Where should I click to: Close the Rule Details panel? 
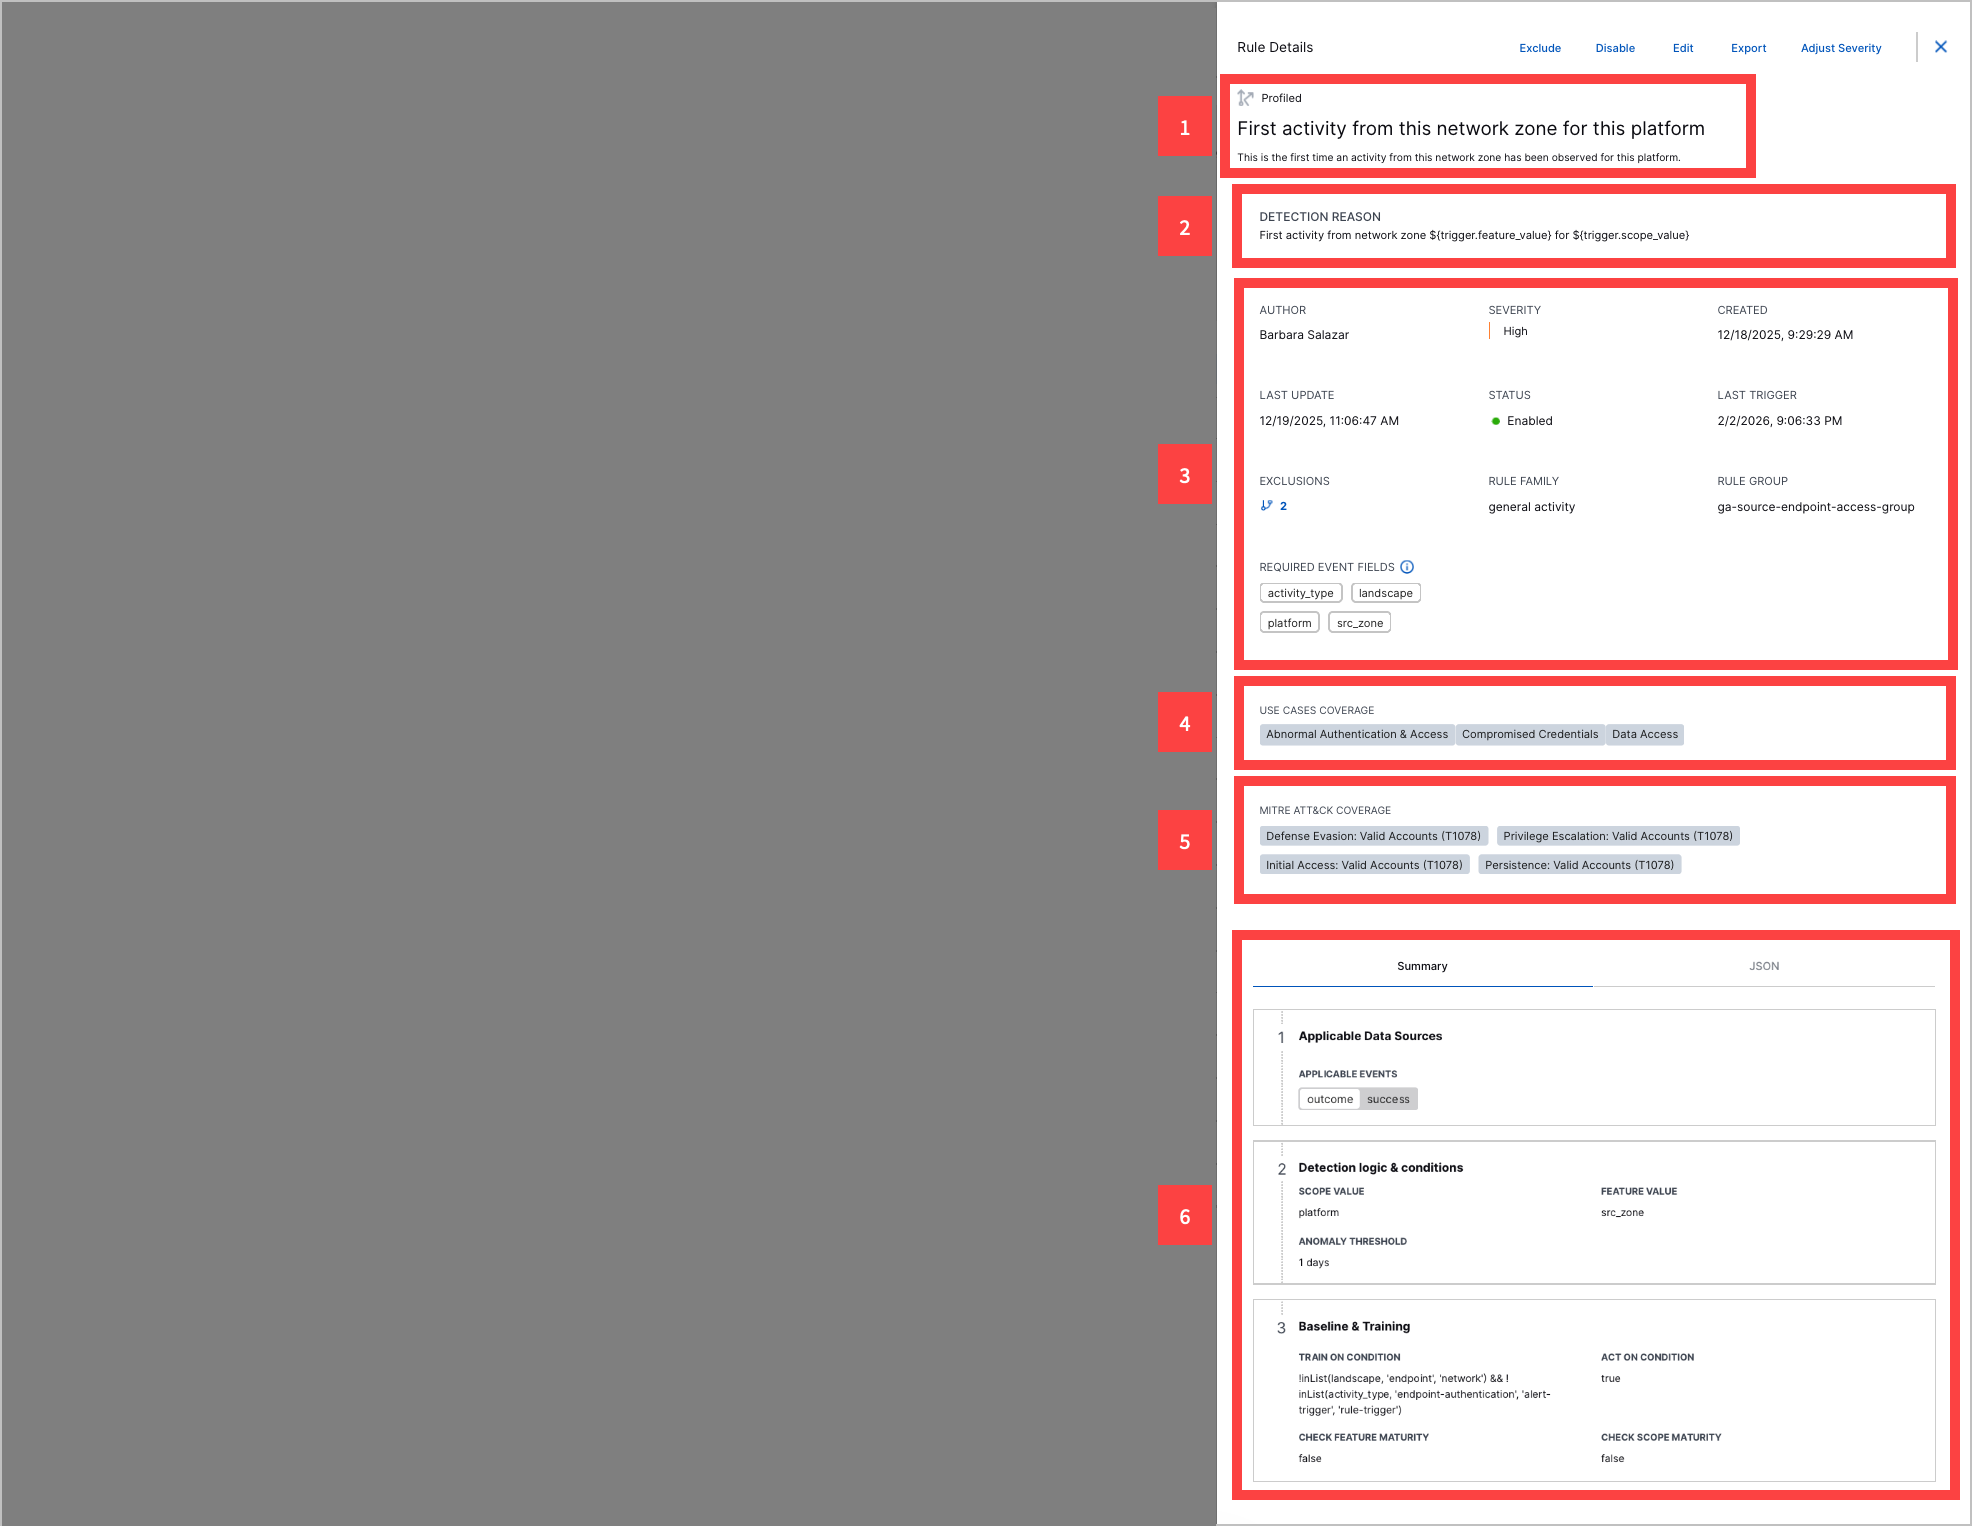1941,46
